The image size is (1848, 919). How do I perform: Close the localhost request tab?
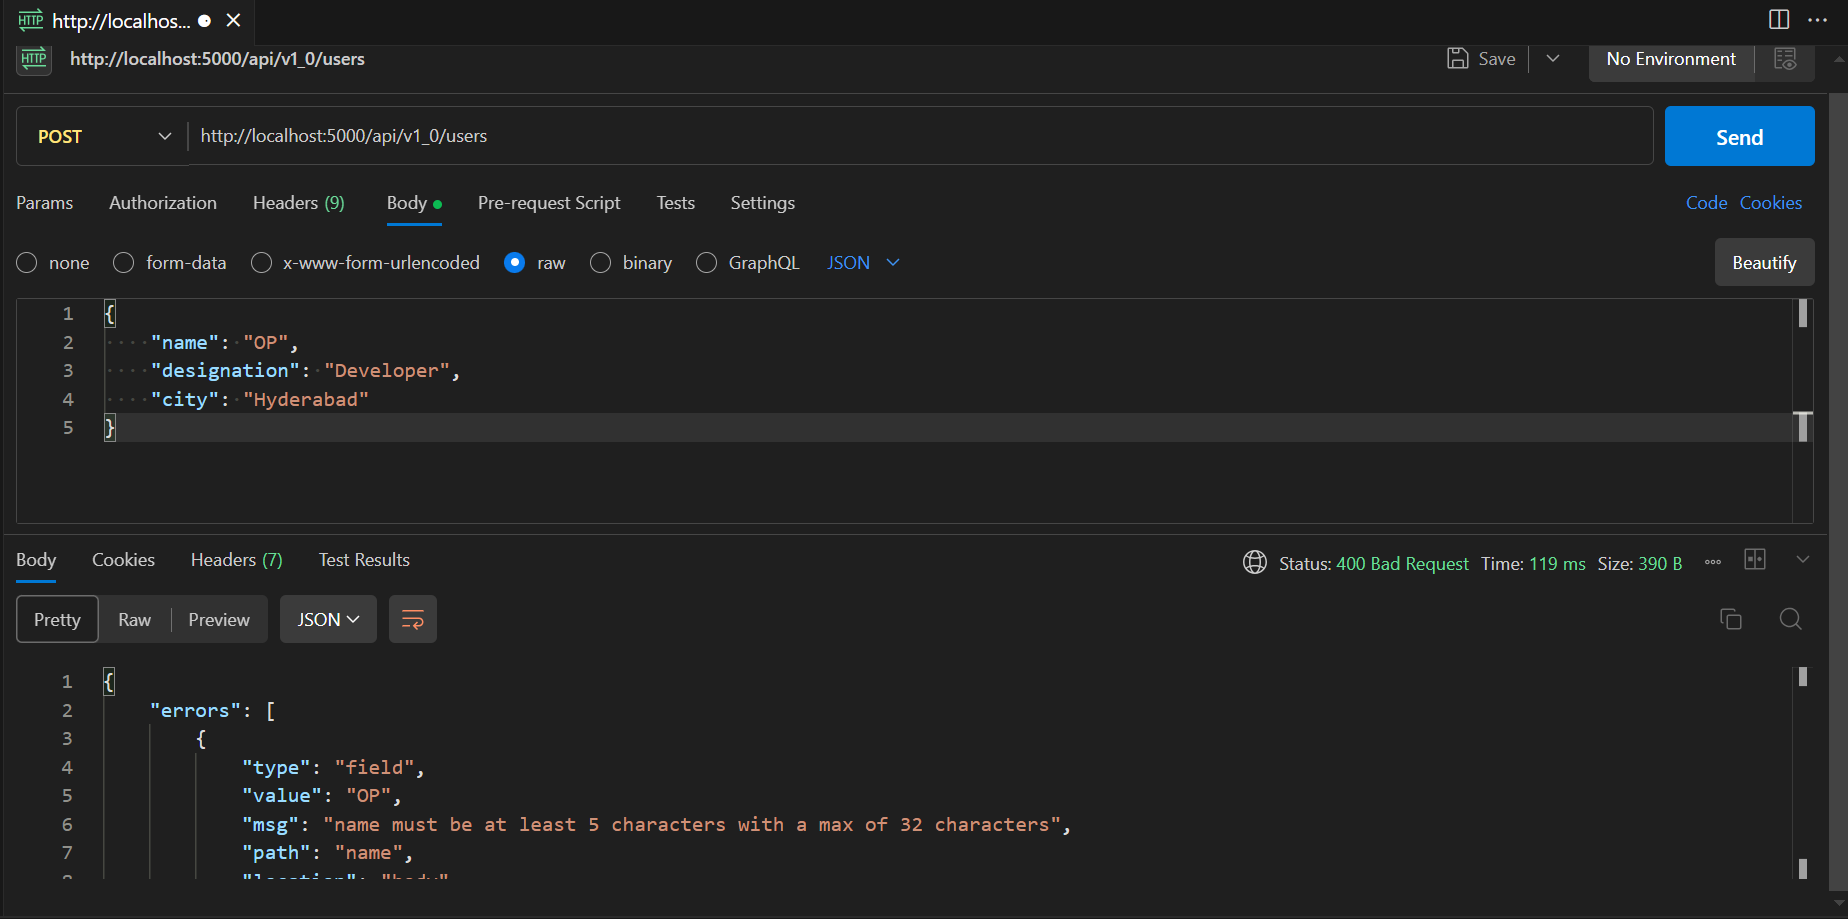pyautogui.click(x=233, y=20)
